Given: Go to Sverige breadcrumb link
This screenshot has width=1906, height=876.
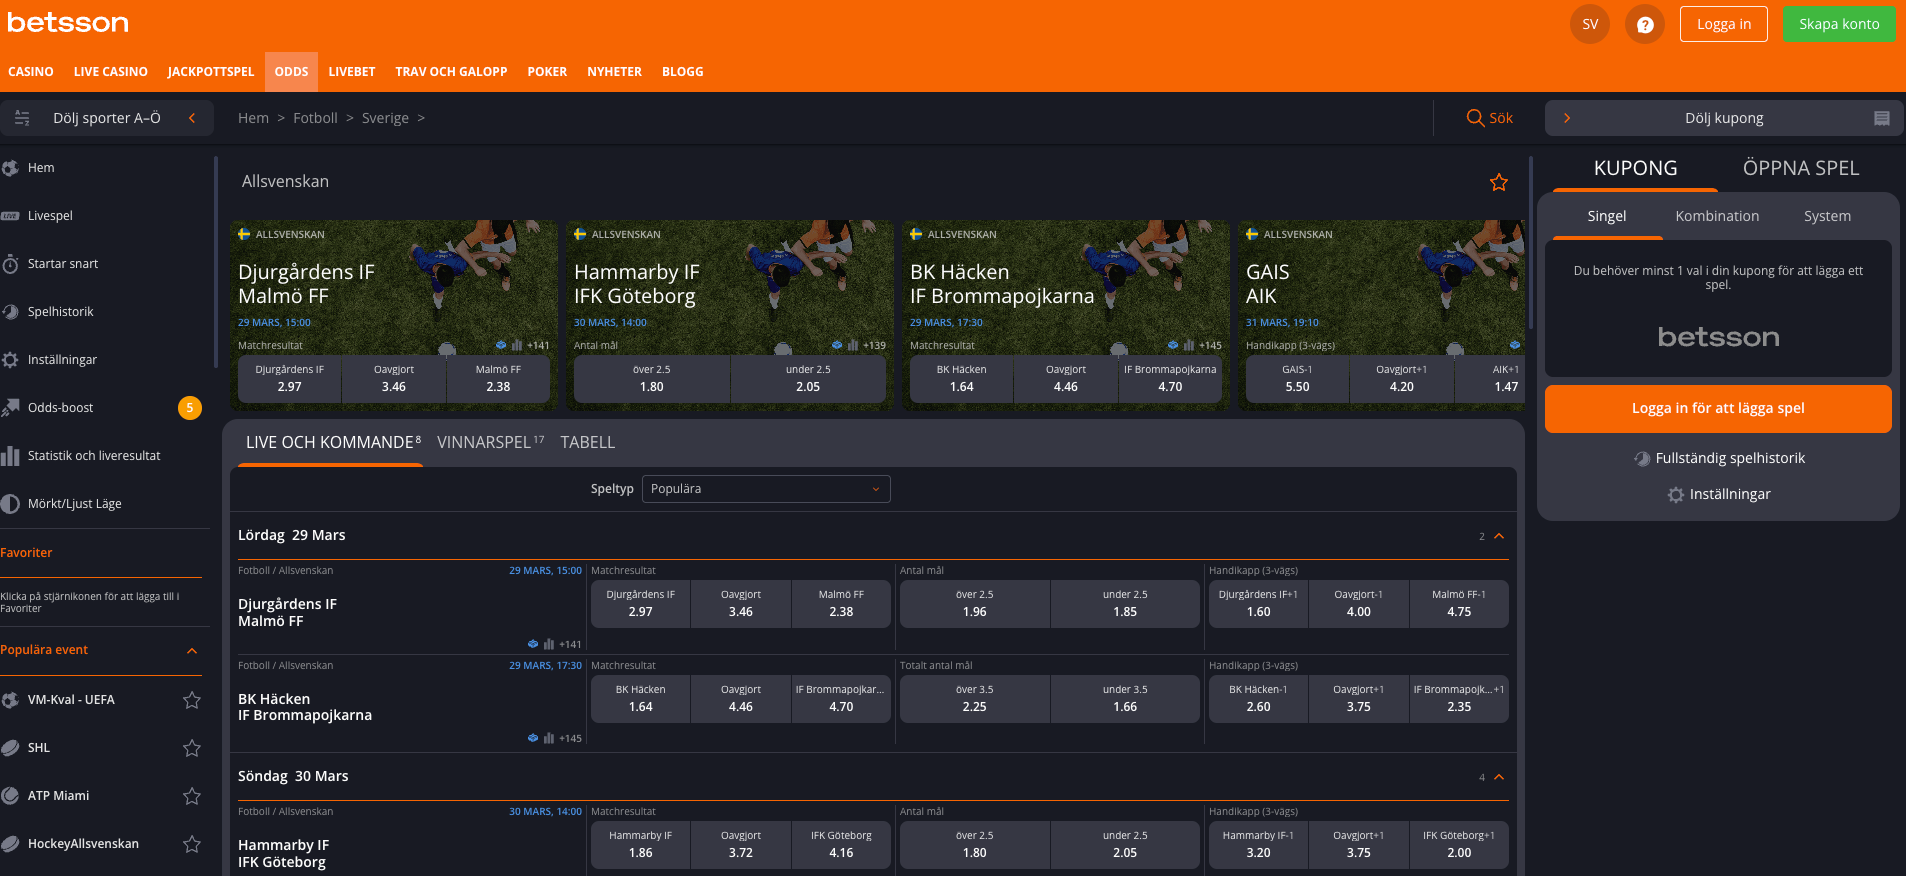Looking at the screenshot, I should click(x=385, y=118).
